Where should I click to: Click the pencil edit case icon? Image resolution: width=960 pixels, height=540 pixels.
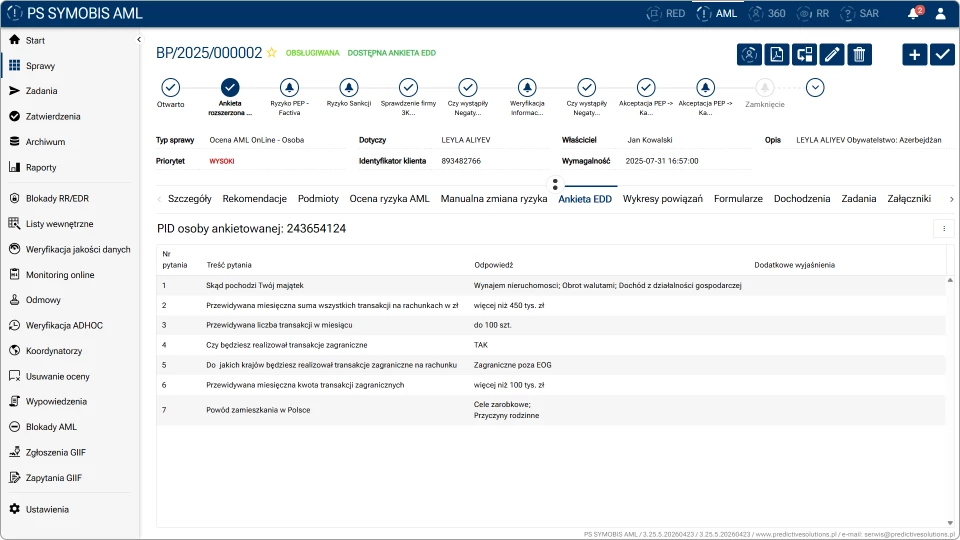point(831,54)
